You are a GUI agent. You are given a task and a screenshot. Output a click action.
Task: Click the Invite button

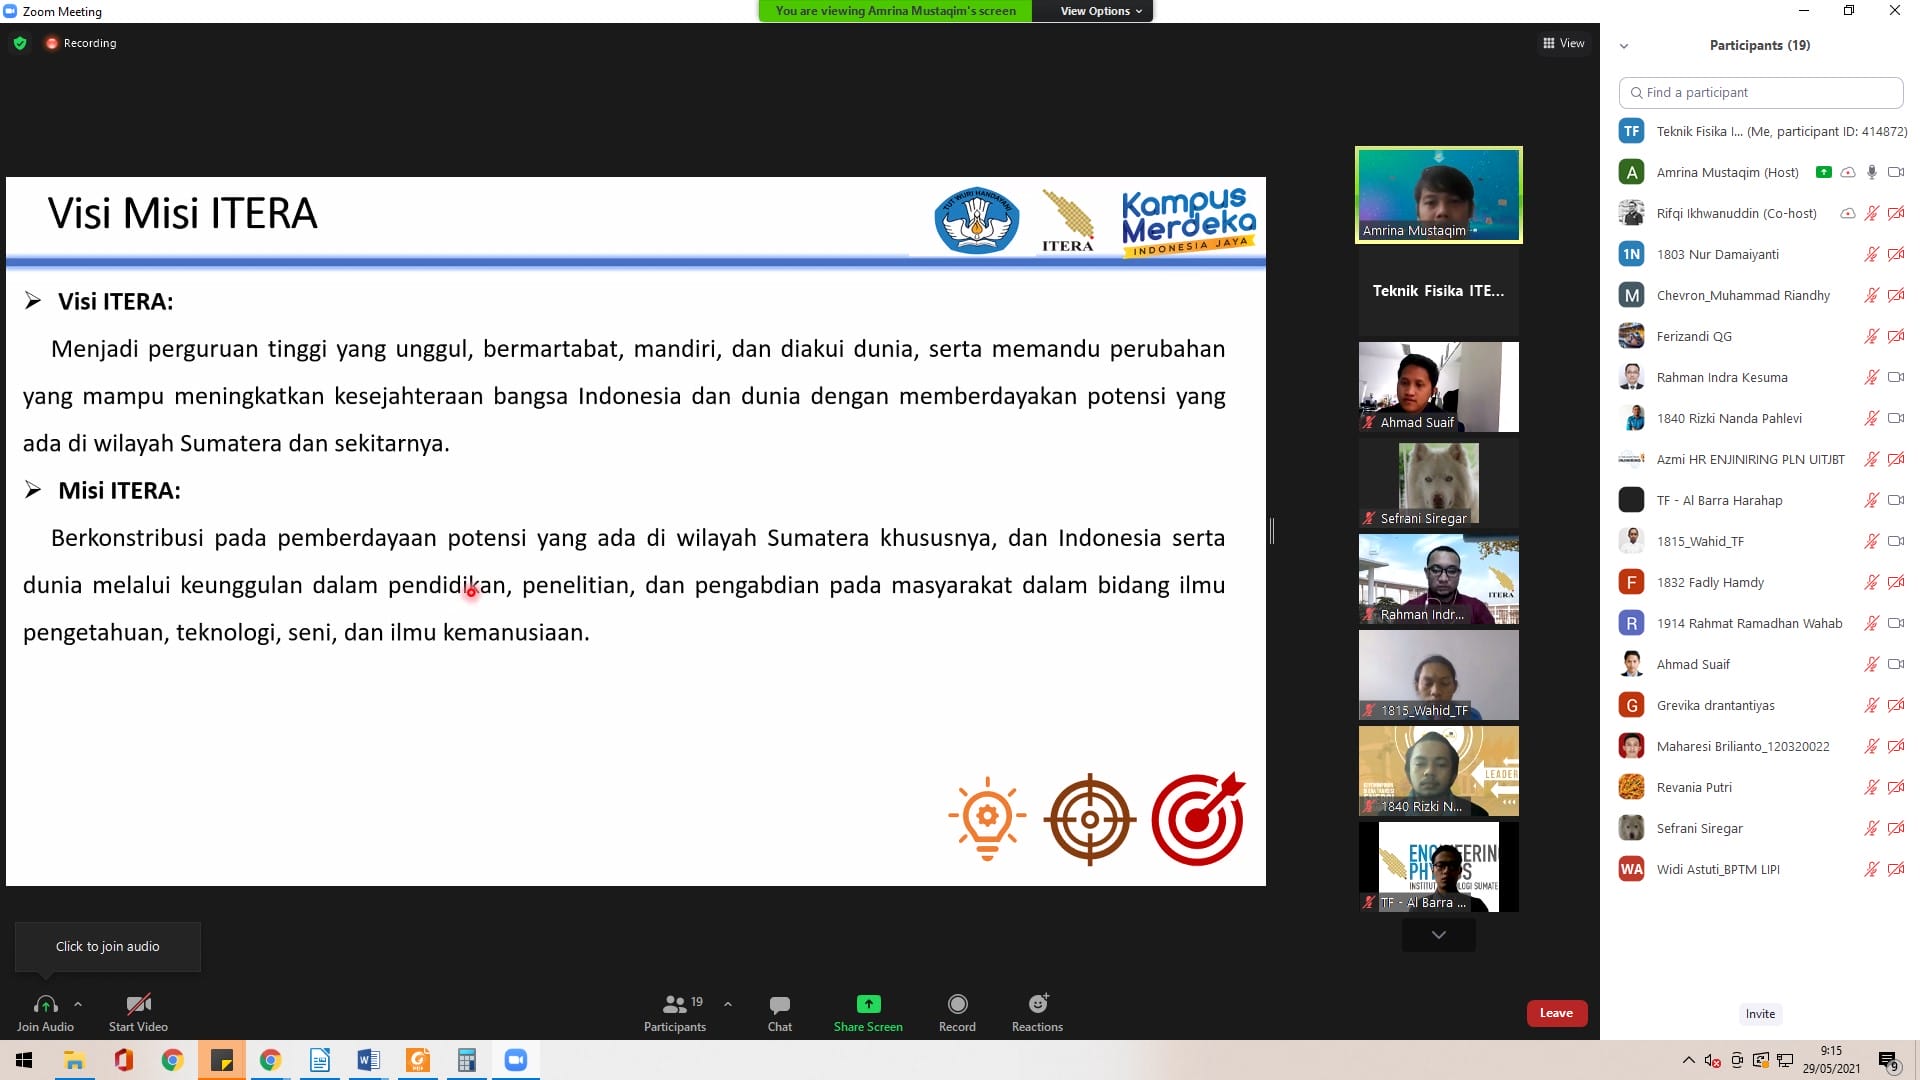pos(1760,1014)
